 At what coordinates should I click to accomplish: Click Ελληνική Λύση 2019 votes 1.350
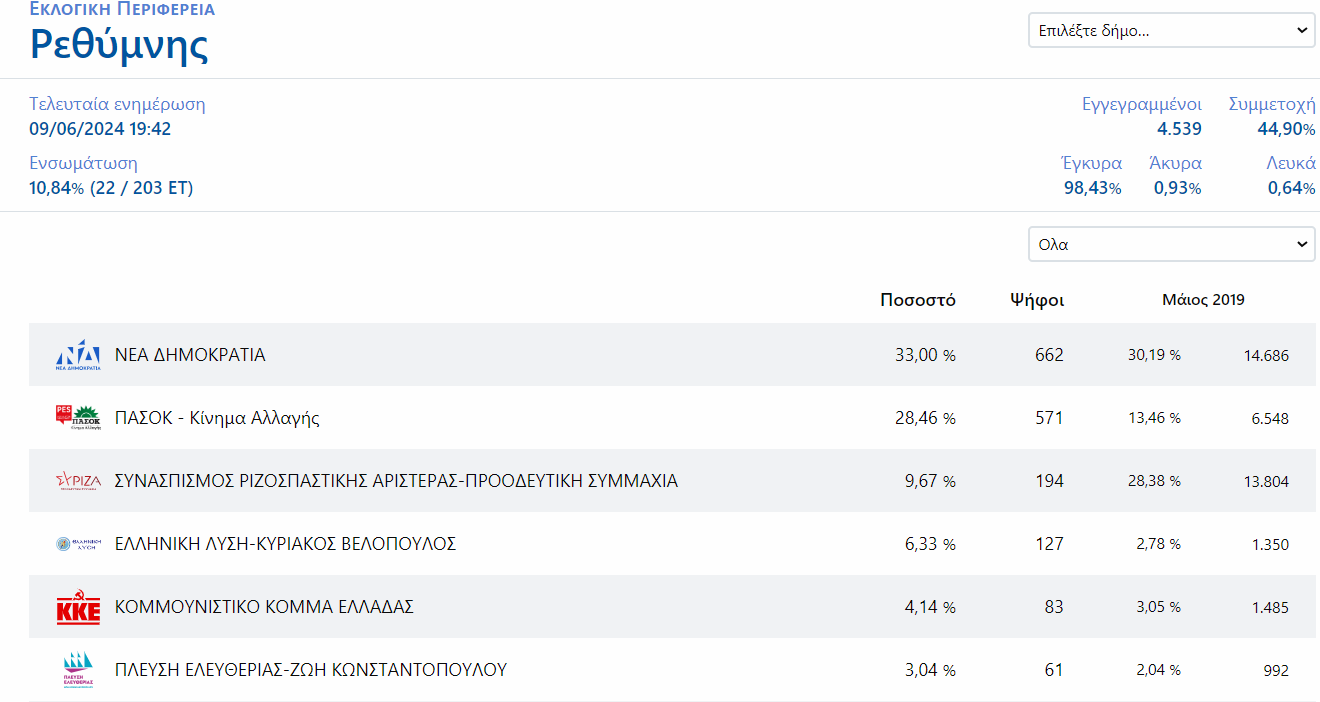[x=1270, y=545]
